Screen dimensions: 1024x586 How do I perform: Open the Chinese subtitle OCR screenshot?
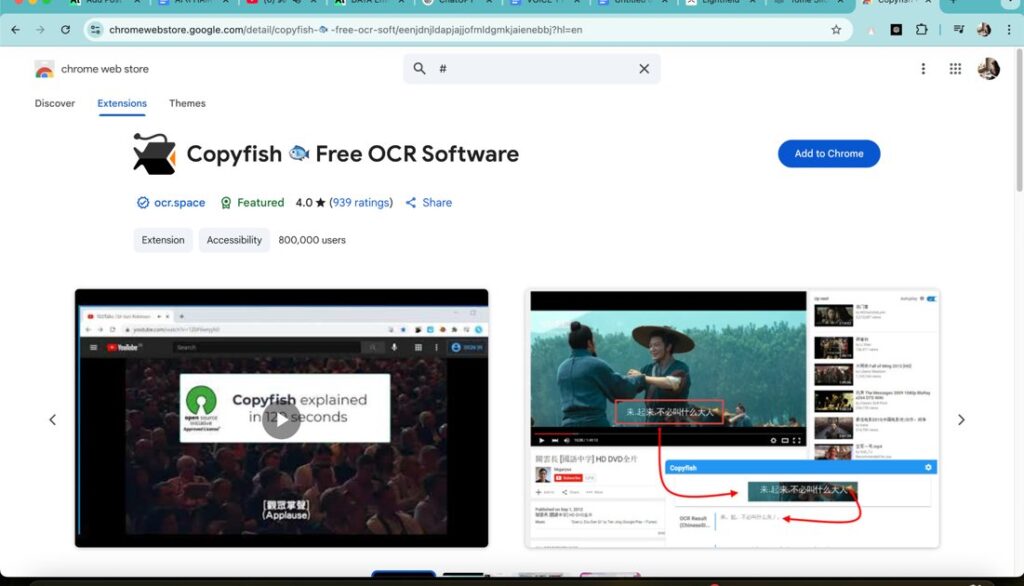coord(732,418)
